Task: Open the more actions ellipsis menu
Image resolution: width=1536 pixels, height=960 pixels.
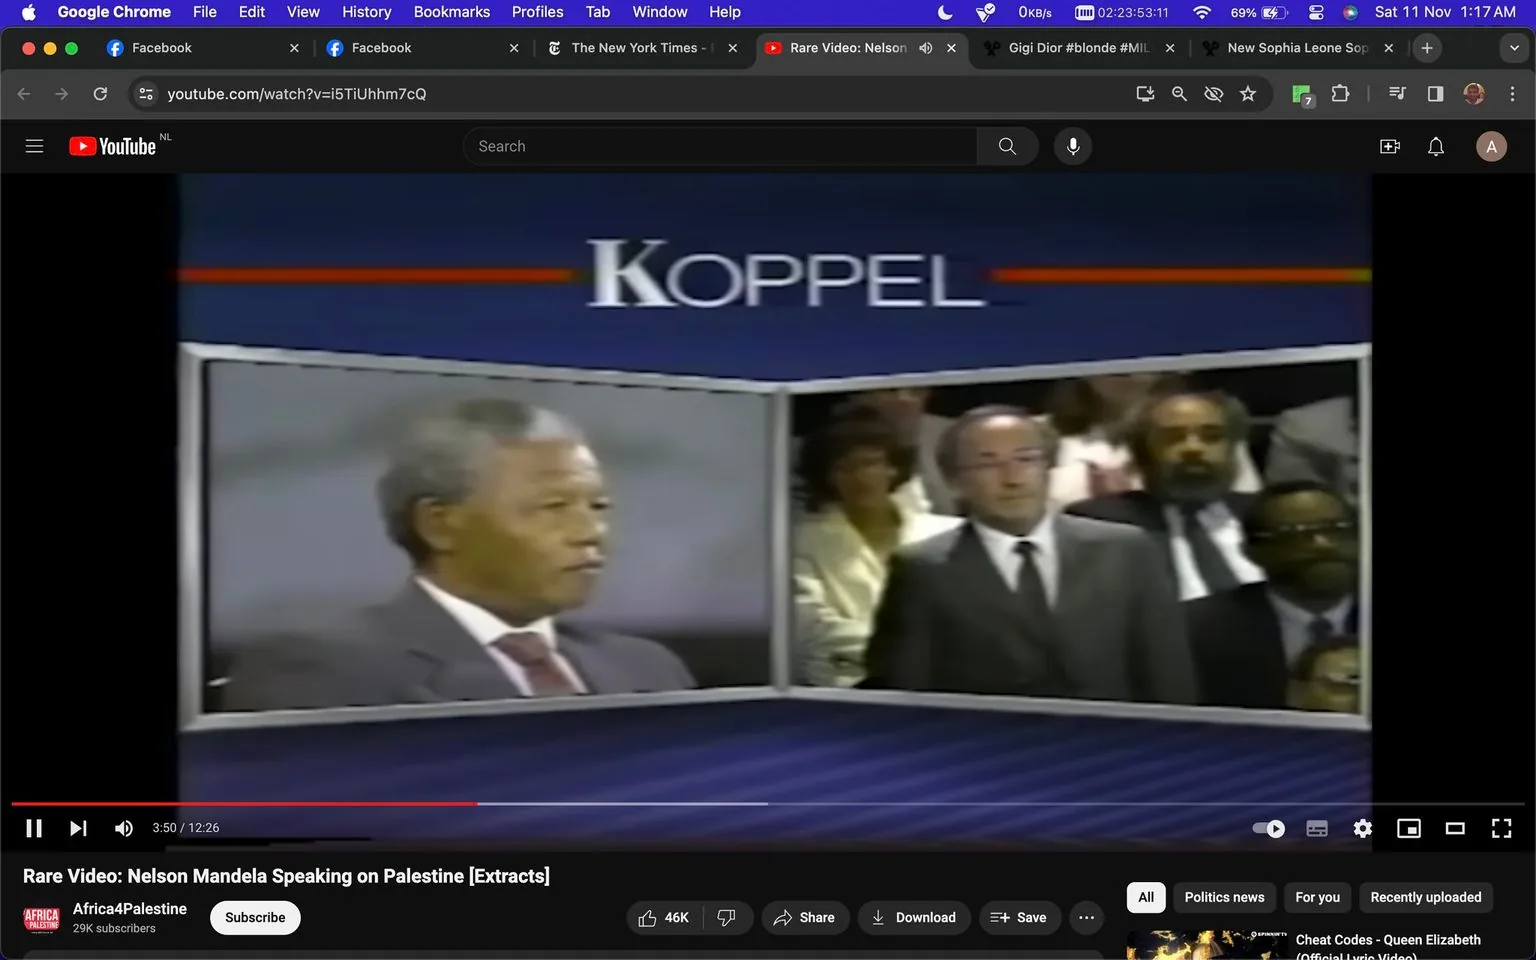Action: point(1086,917)
